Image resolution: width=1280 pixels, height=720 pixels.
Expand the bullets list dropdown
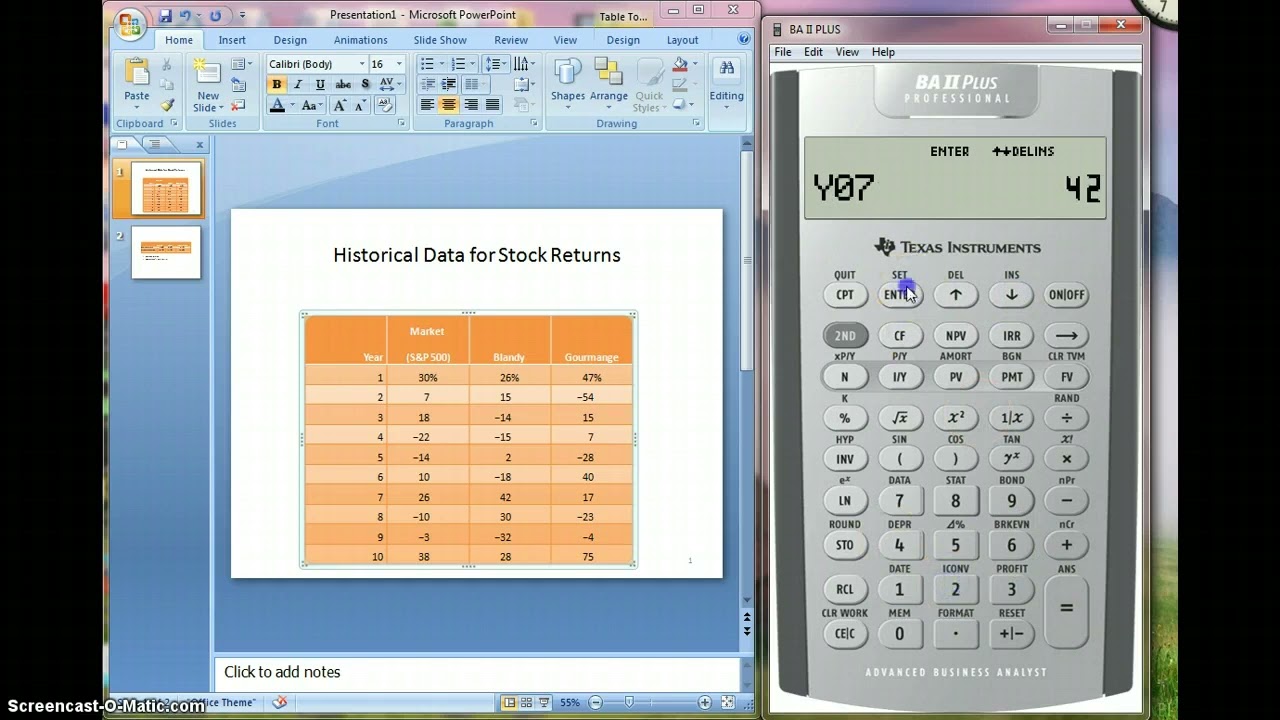(443, 64)
